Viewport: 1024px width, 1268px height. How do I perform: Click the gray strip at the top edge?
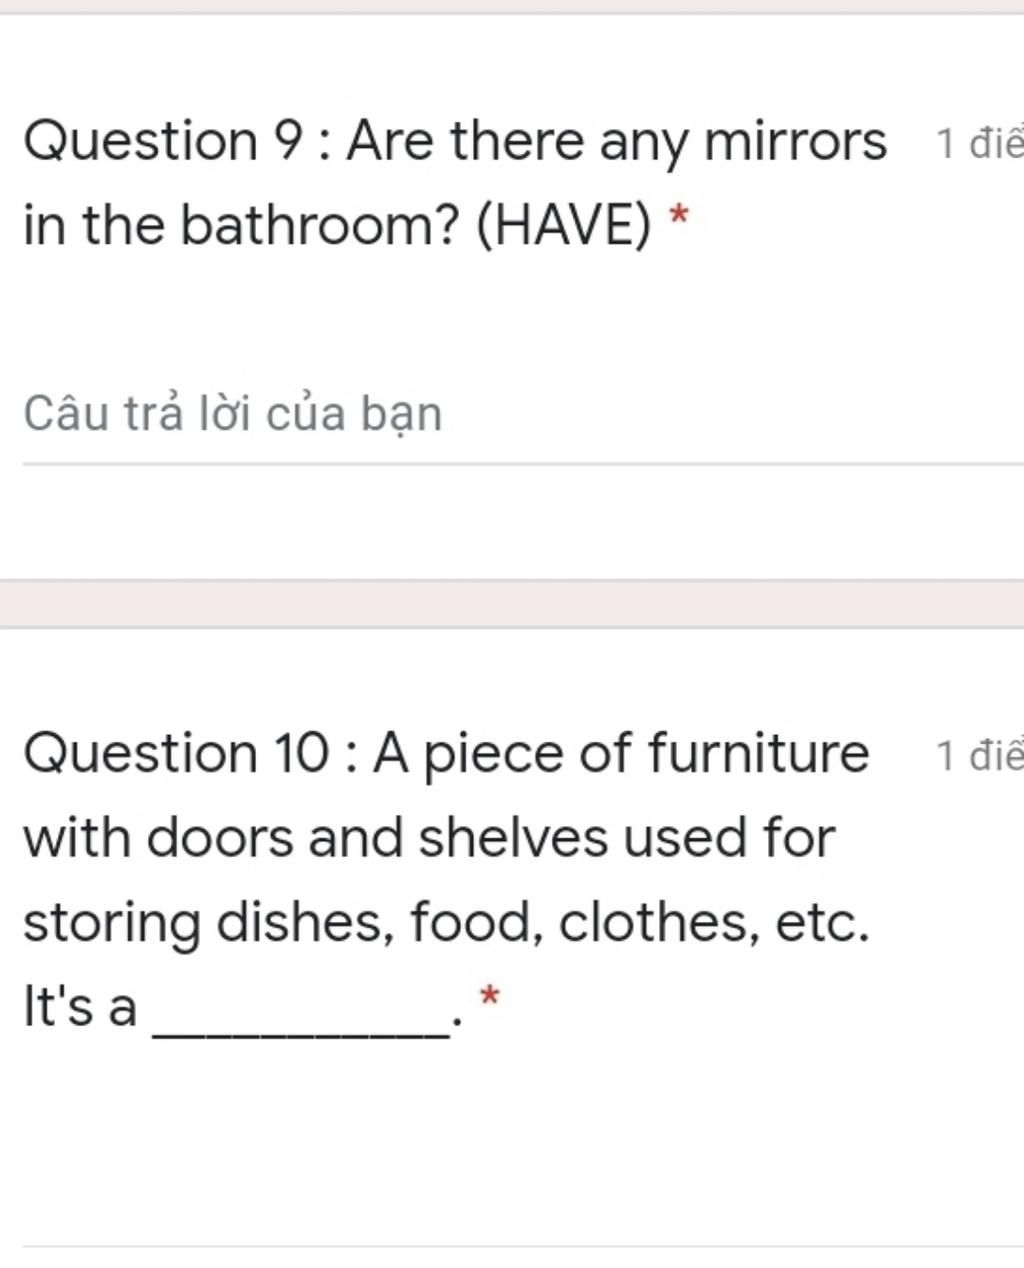click(512, 6)
